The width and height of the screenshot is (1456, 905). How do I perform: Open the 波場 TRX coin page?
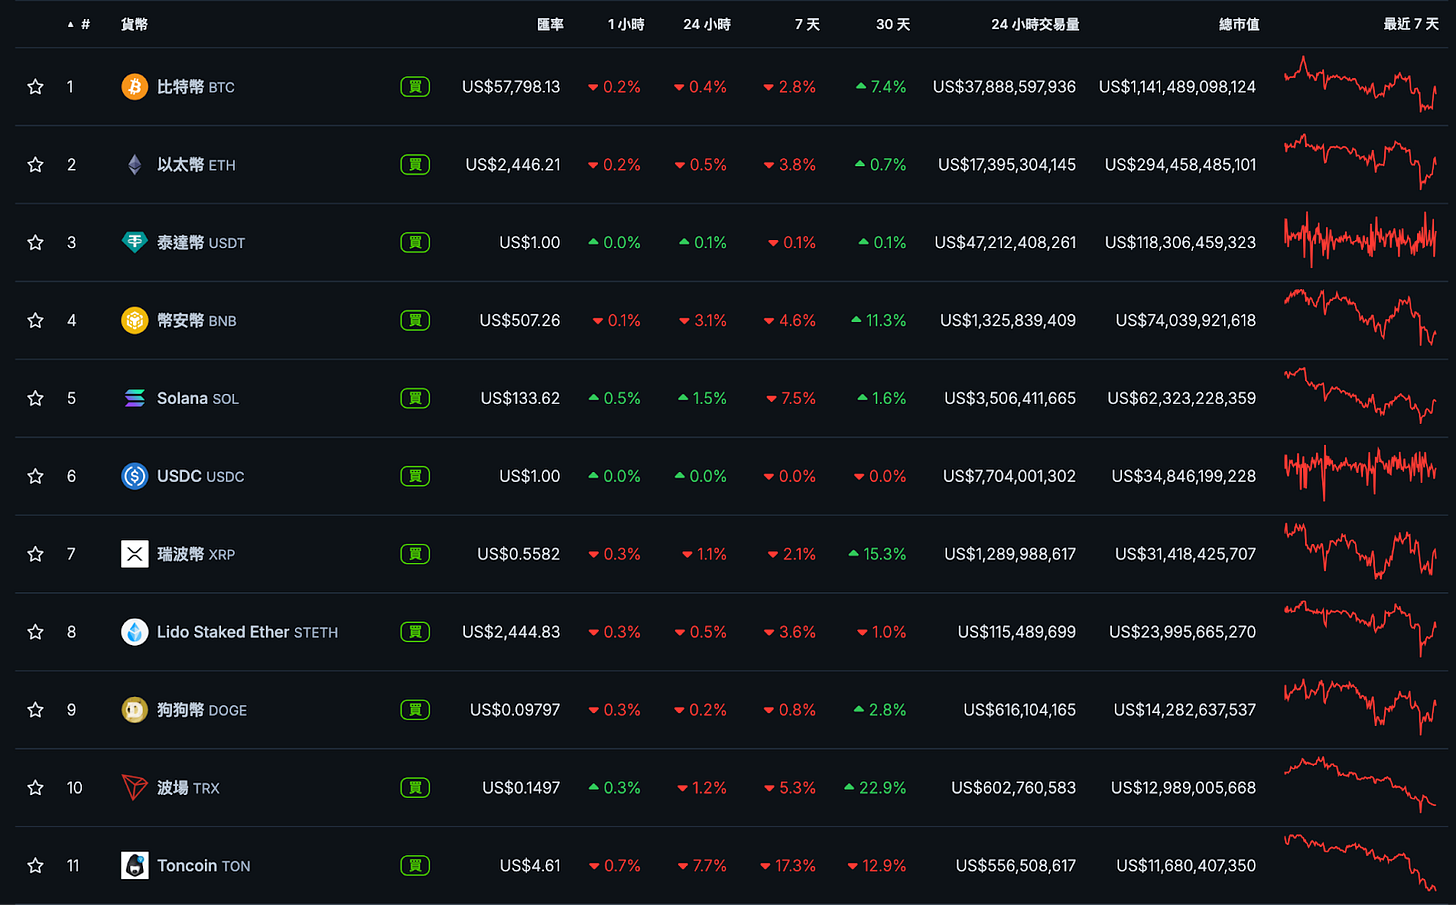[x=188, y=788]
